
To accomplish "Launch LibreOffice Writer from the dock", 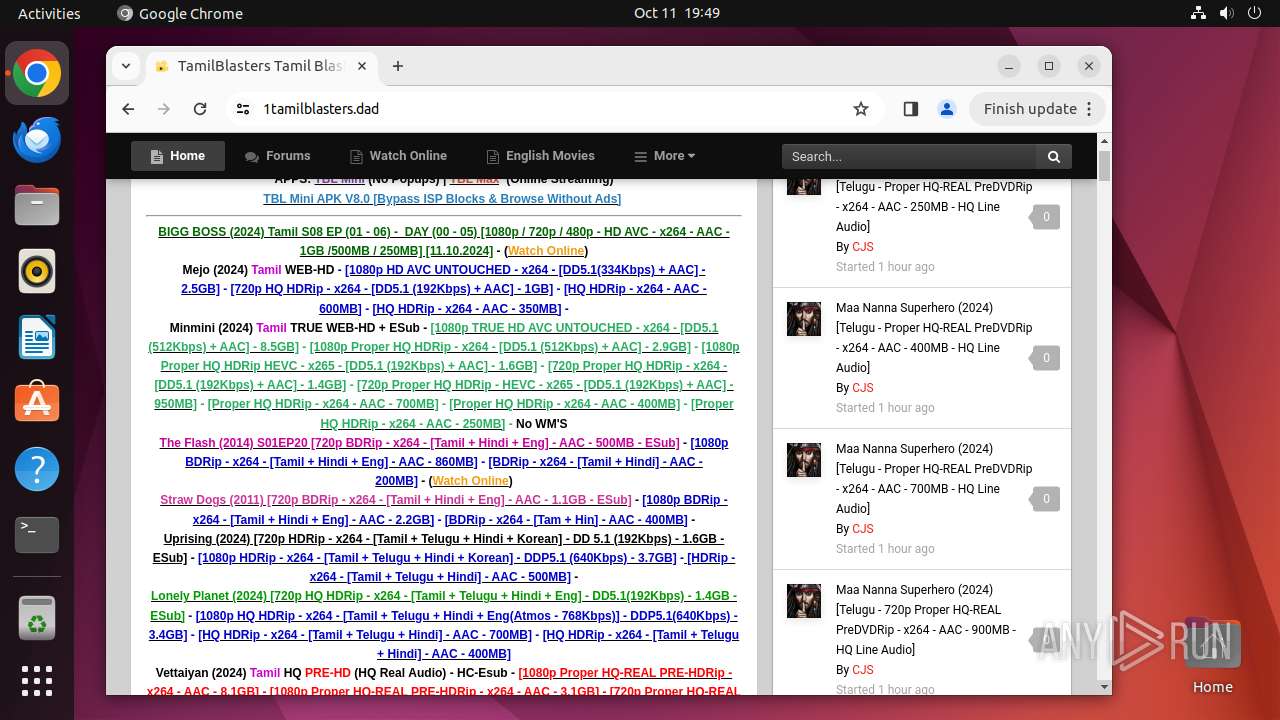I will point(37,337).
